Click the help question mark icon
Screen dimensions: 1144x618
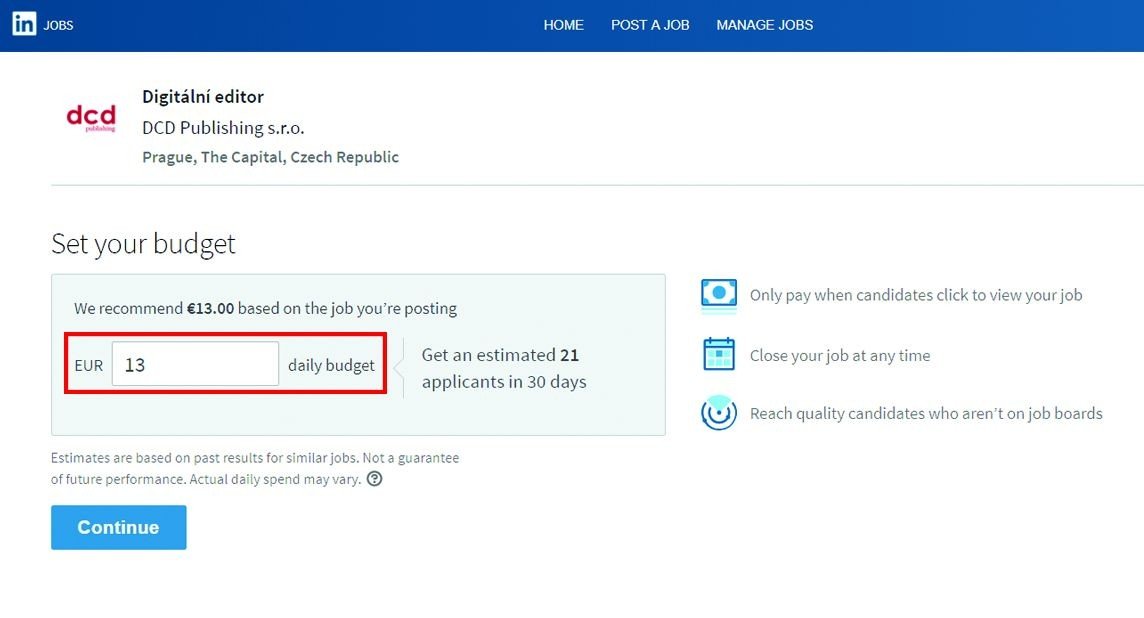[x=374, y=479]
